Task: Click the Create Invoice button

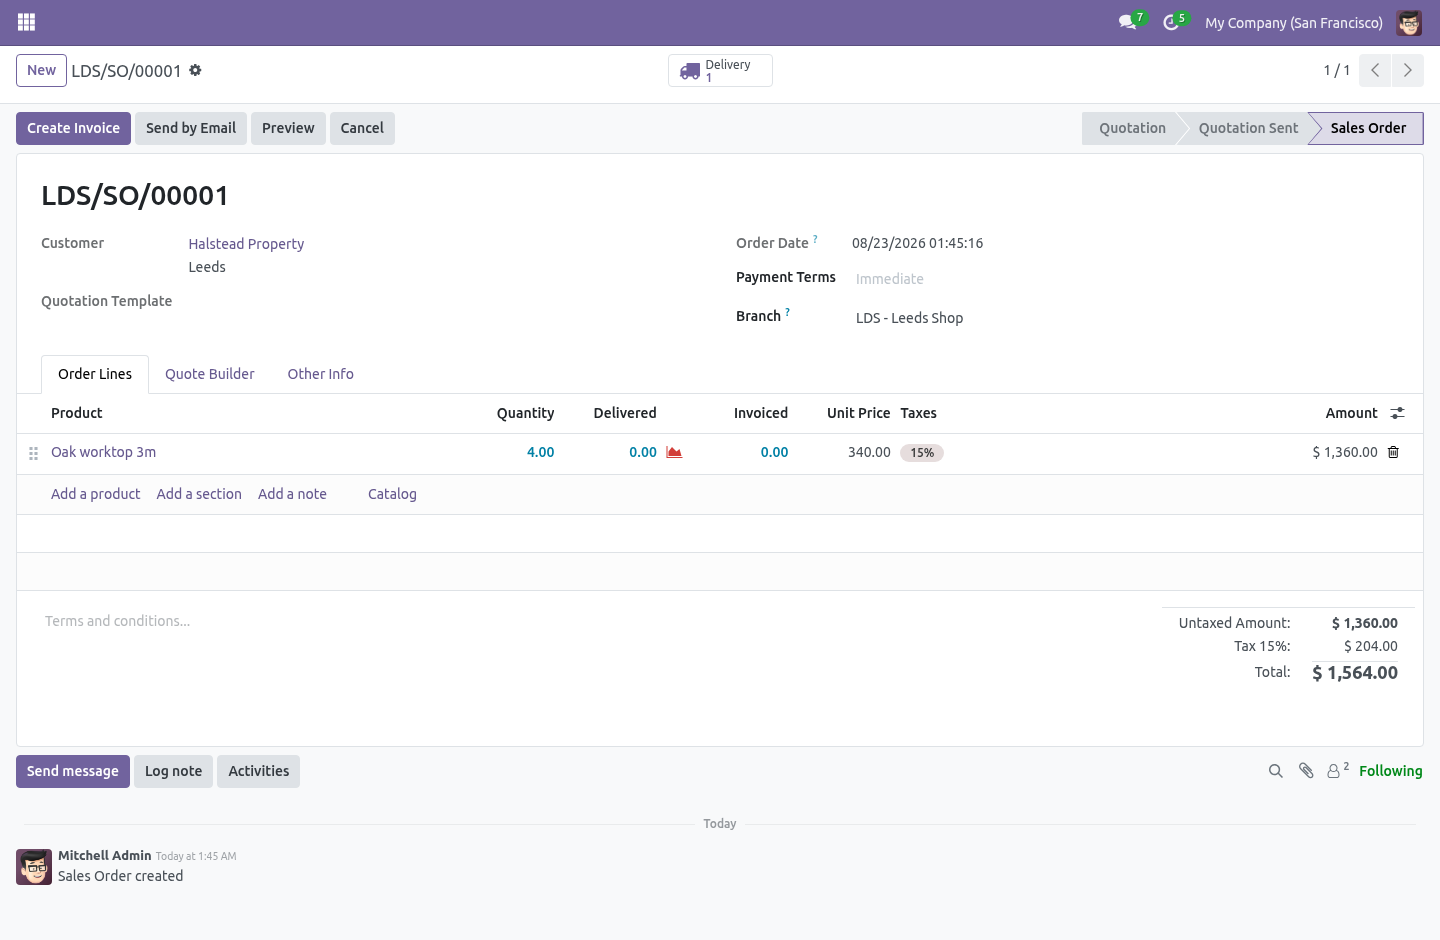Action: coord(73,128)
